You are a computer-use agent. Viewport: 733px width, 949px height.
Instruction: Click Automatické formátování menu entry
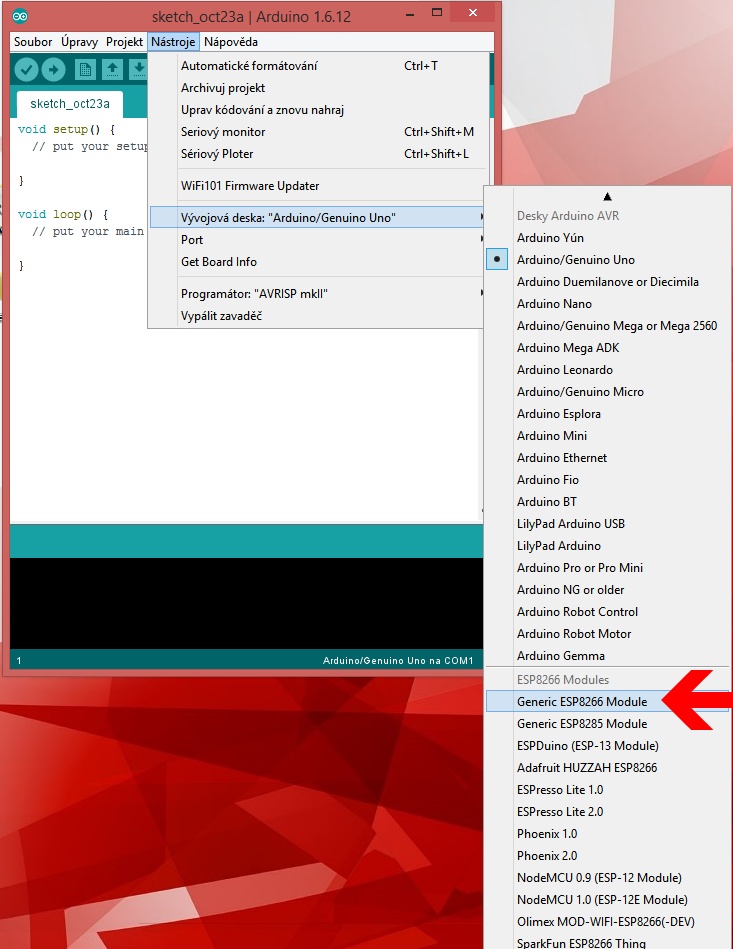click(249, 66)
